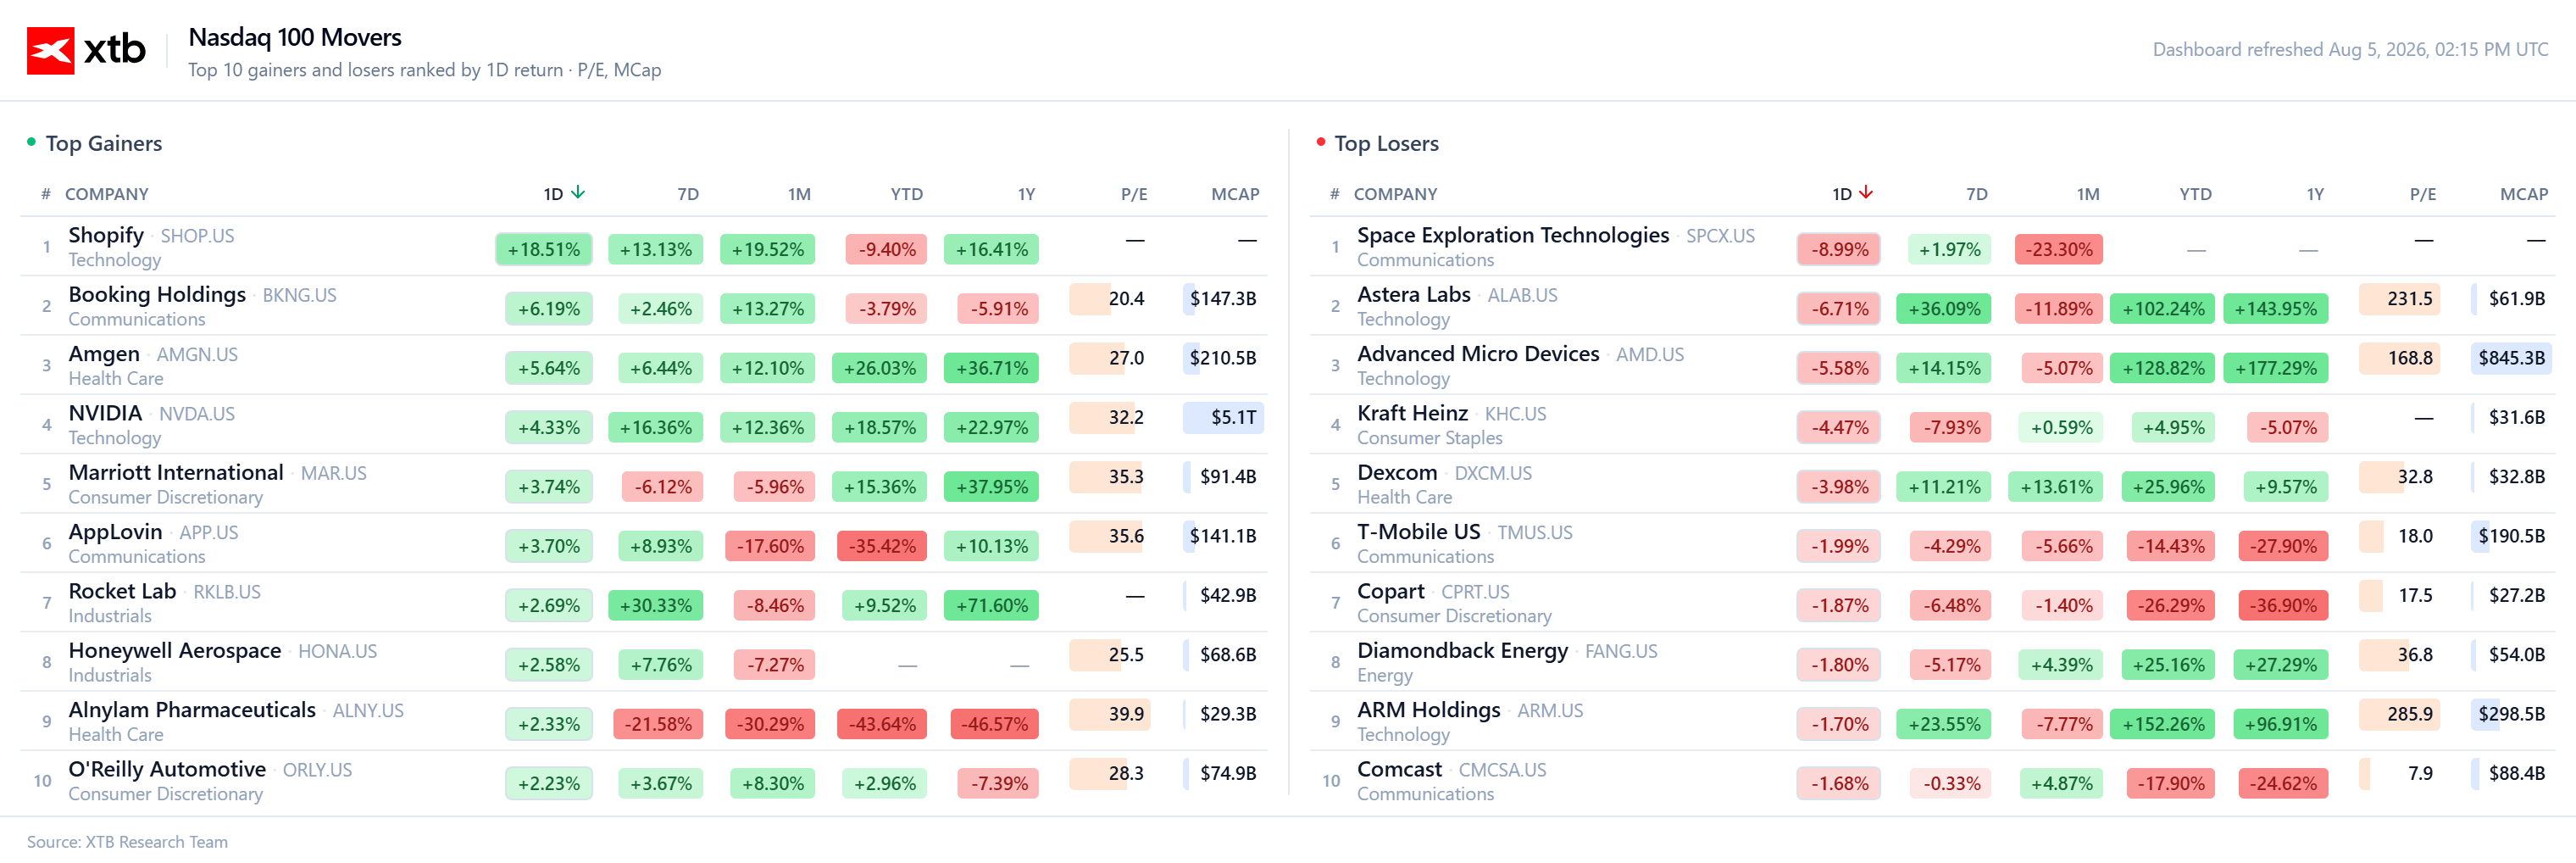Sort Top Gainers by YTD column
The width and height of the screenshot is (2576, 863).
(906, 194)
